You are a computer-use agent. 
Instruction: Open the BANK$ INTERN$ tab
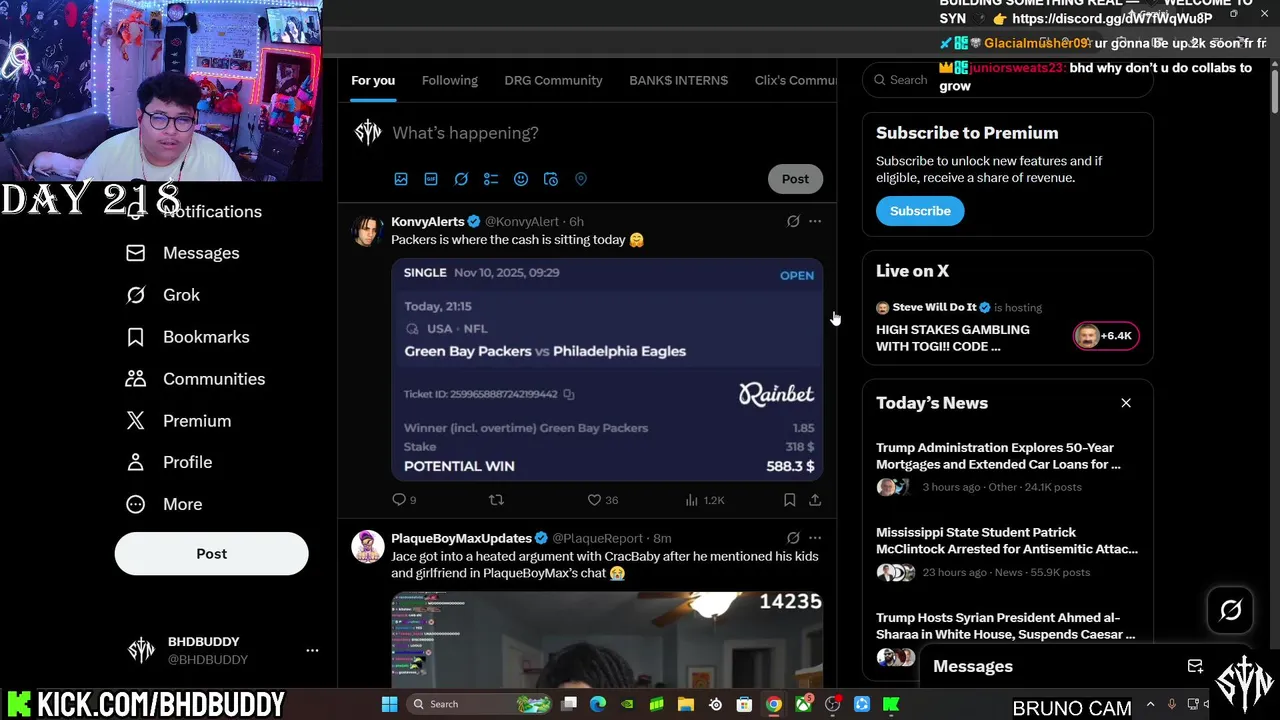(679, 80)
